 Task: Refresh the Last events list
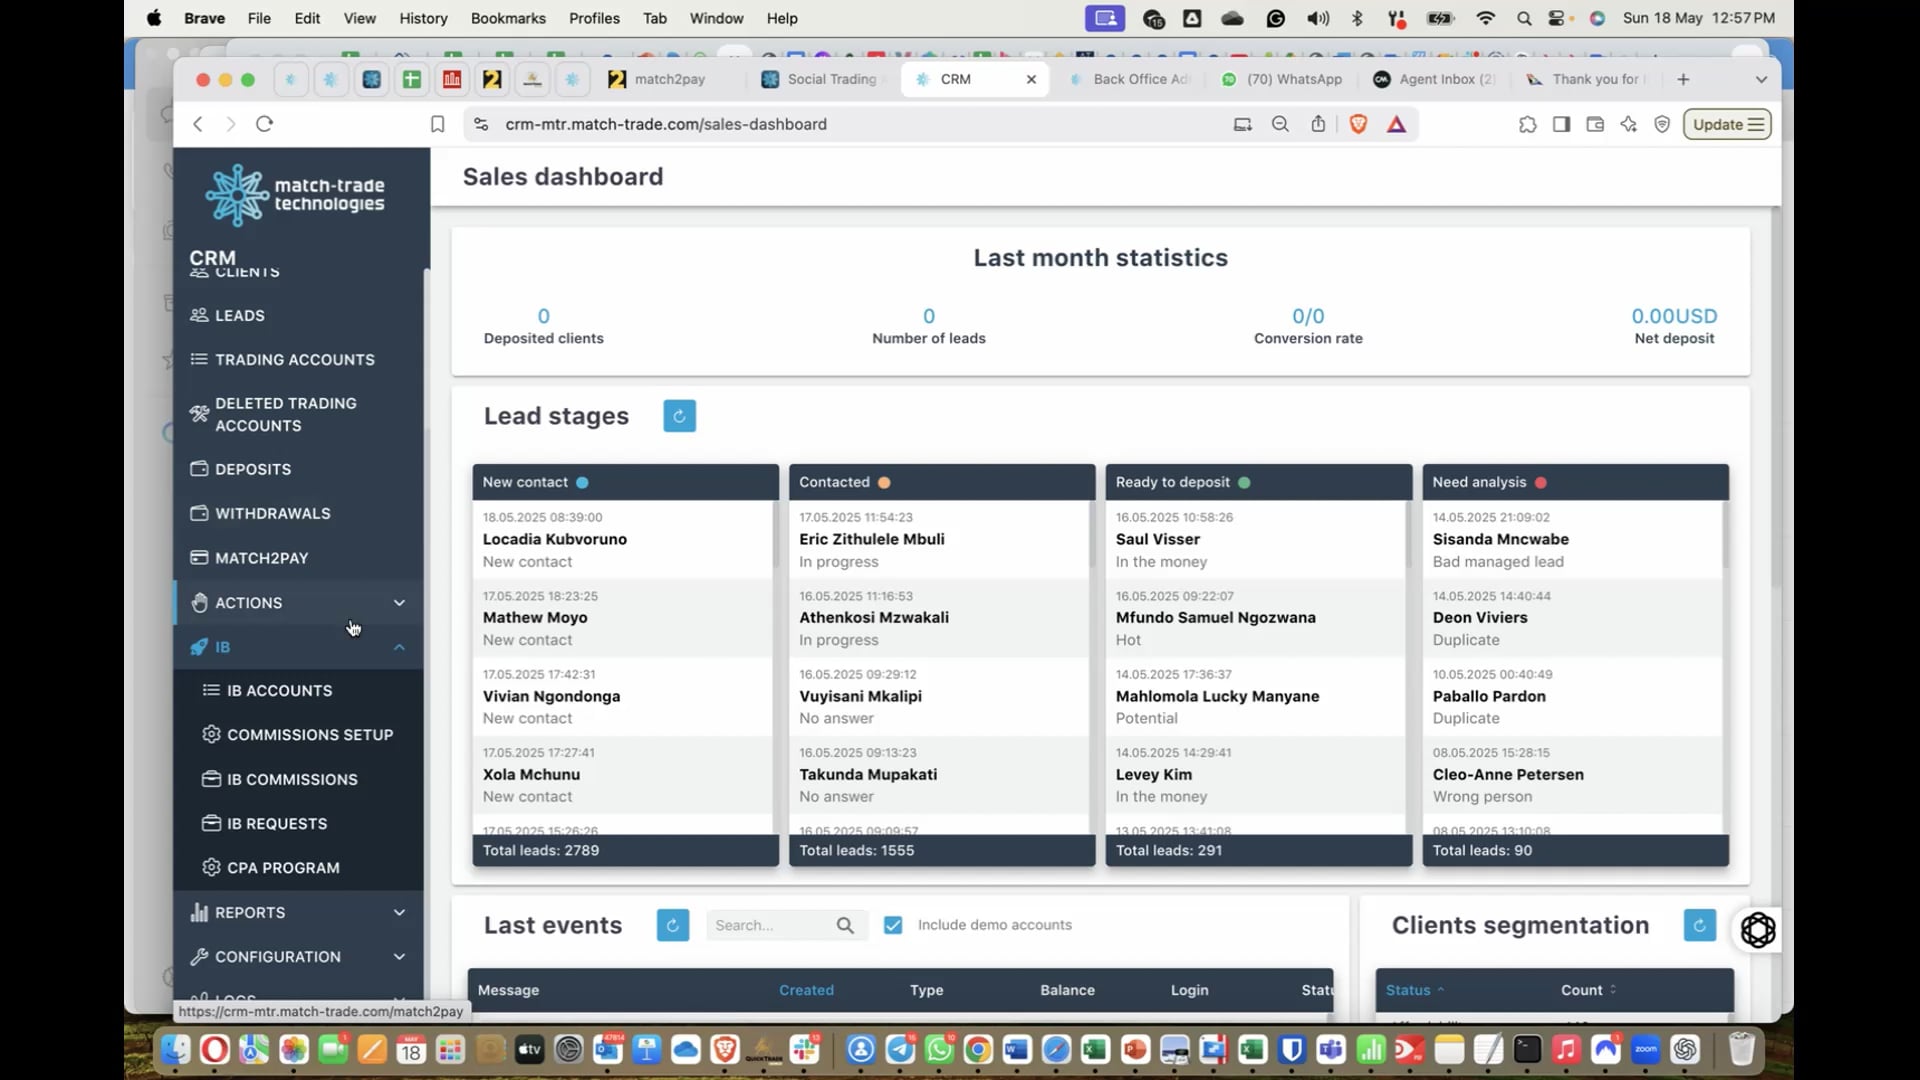point(672,925)
